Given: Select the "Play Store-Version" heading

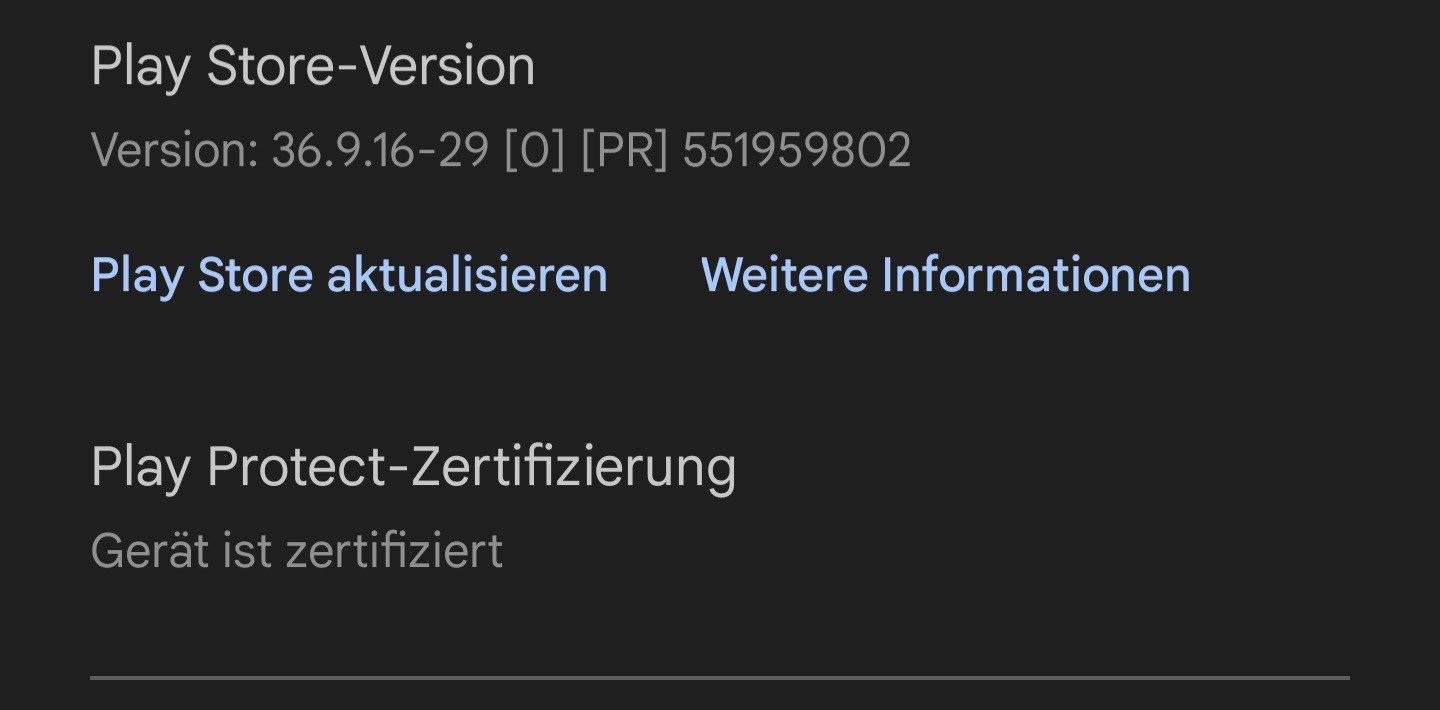Looking at the screenshot, I should pyautogui.click(x=313, y=68).
